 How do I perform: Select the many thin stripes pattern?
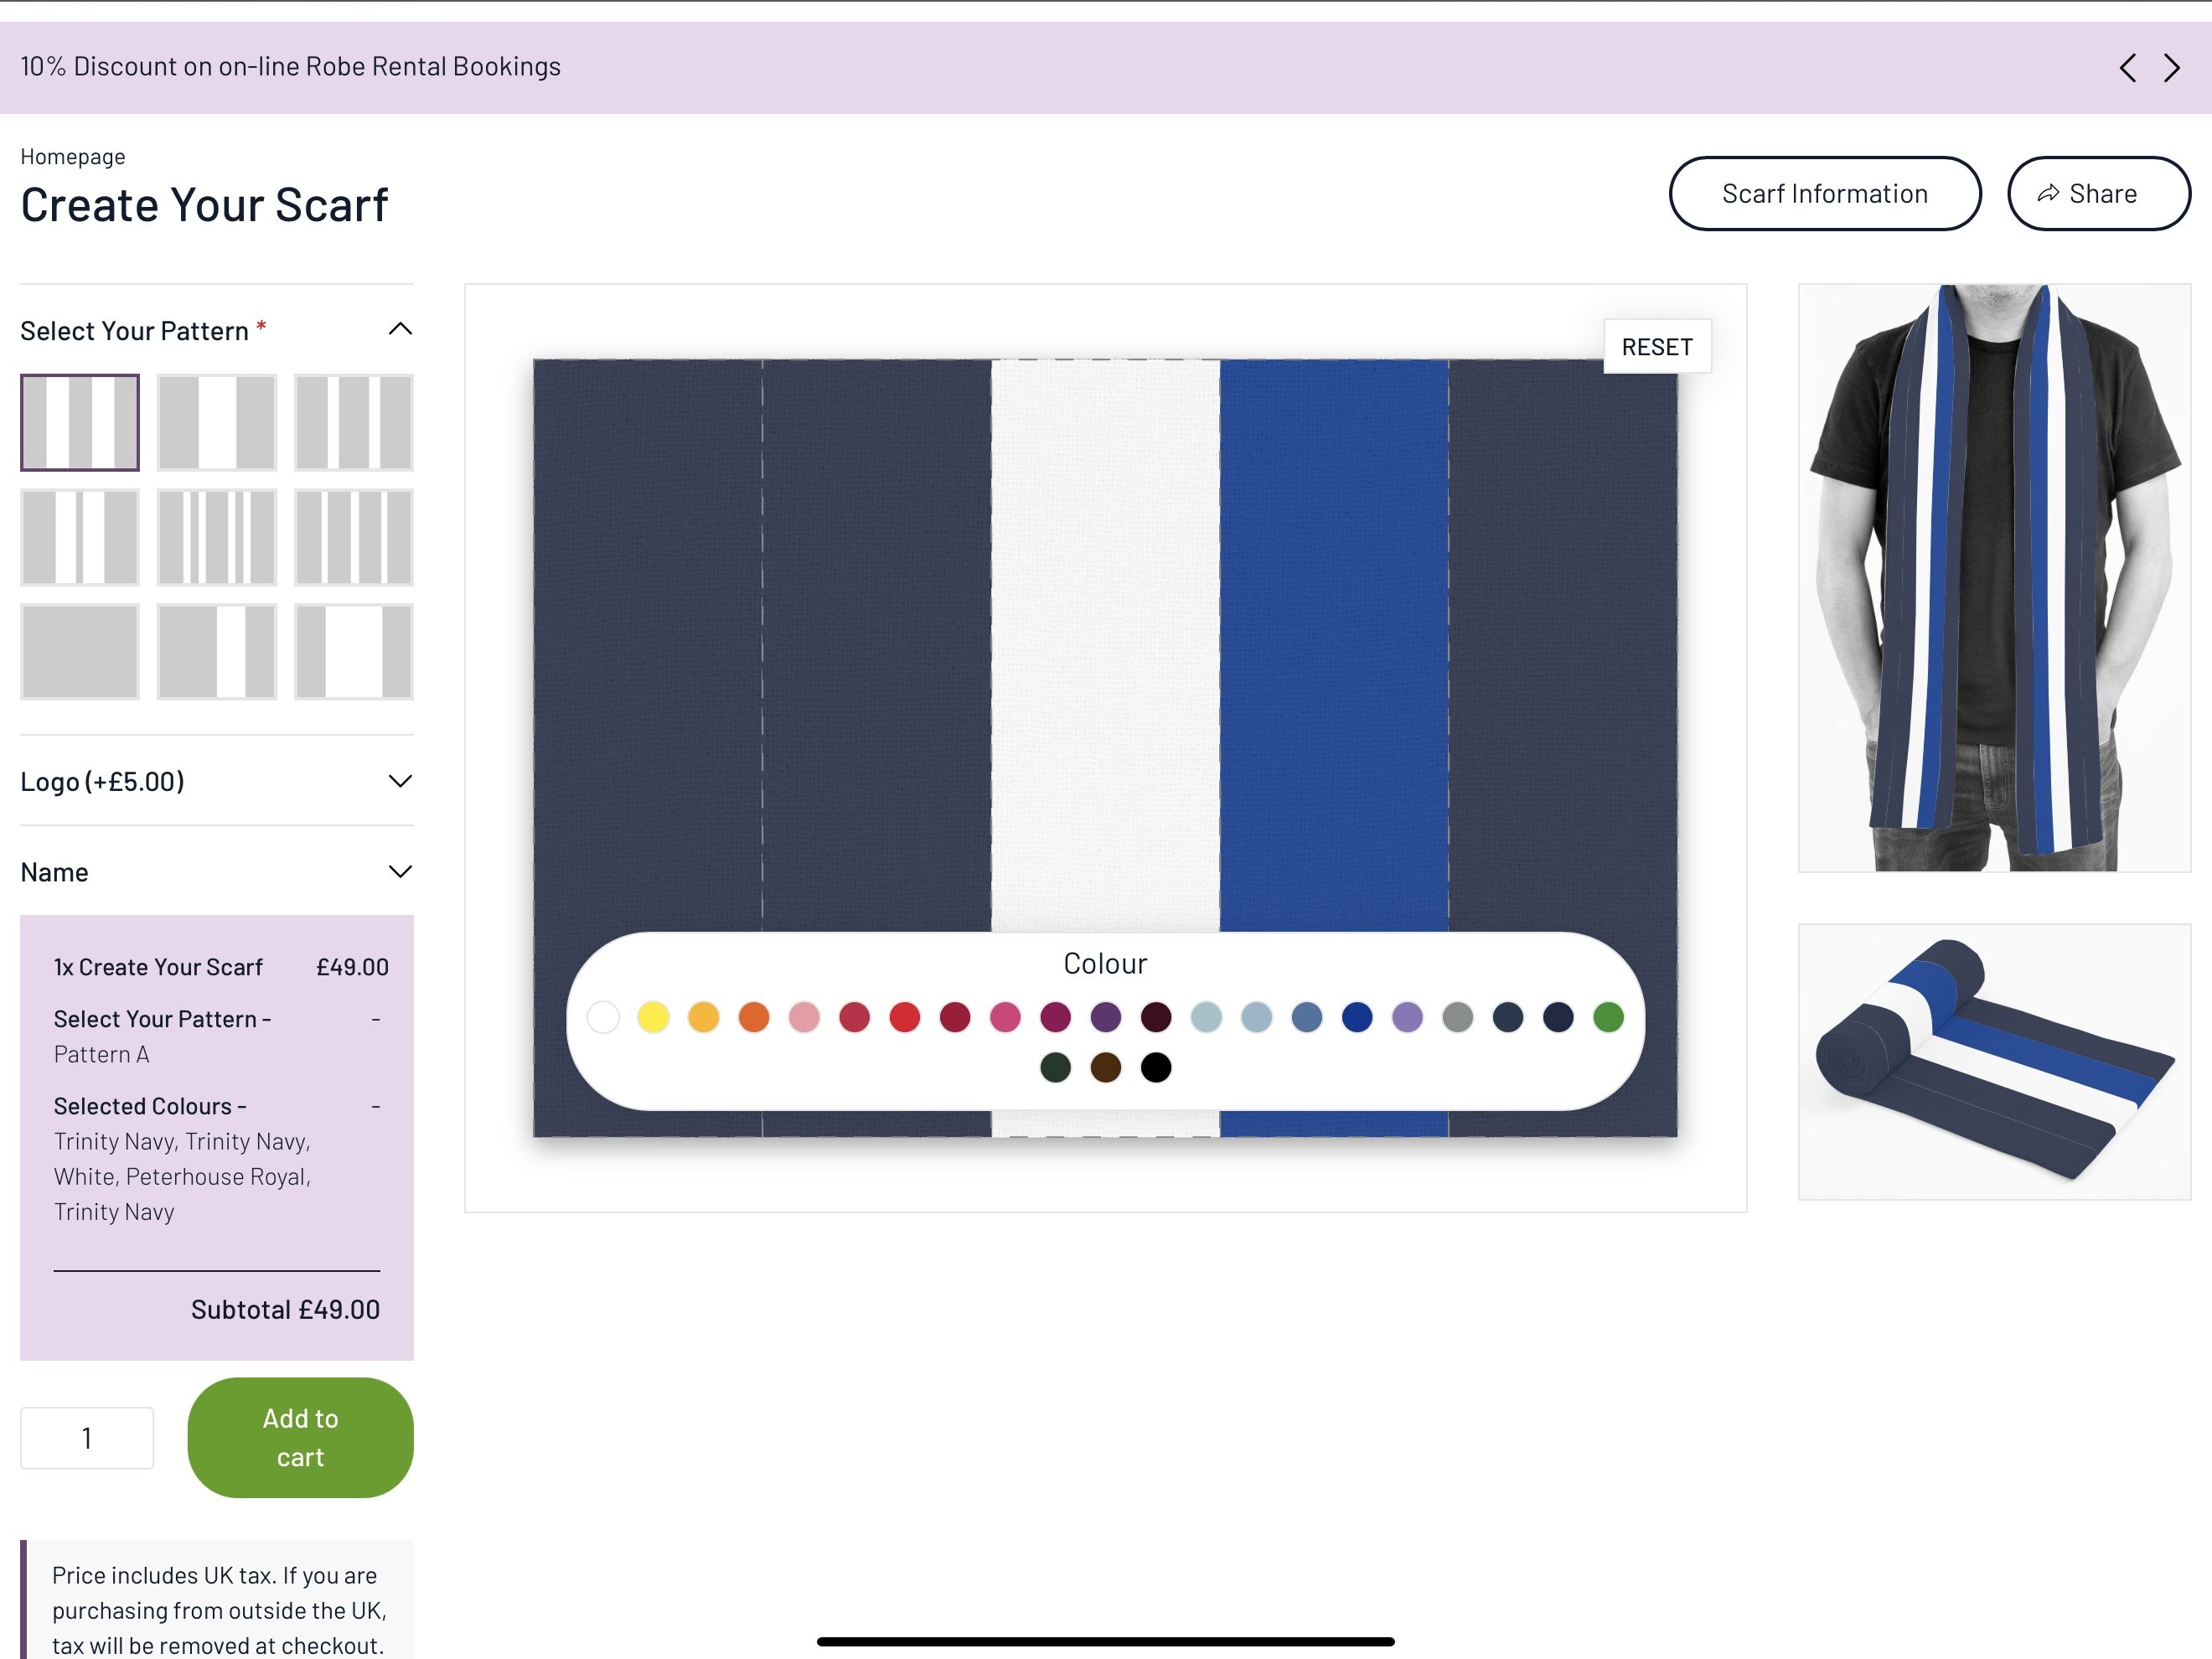coord(217,537)
